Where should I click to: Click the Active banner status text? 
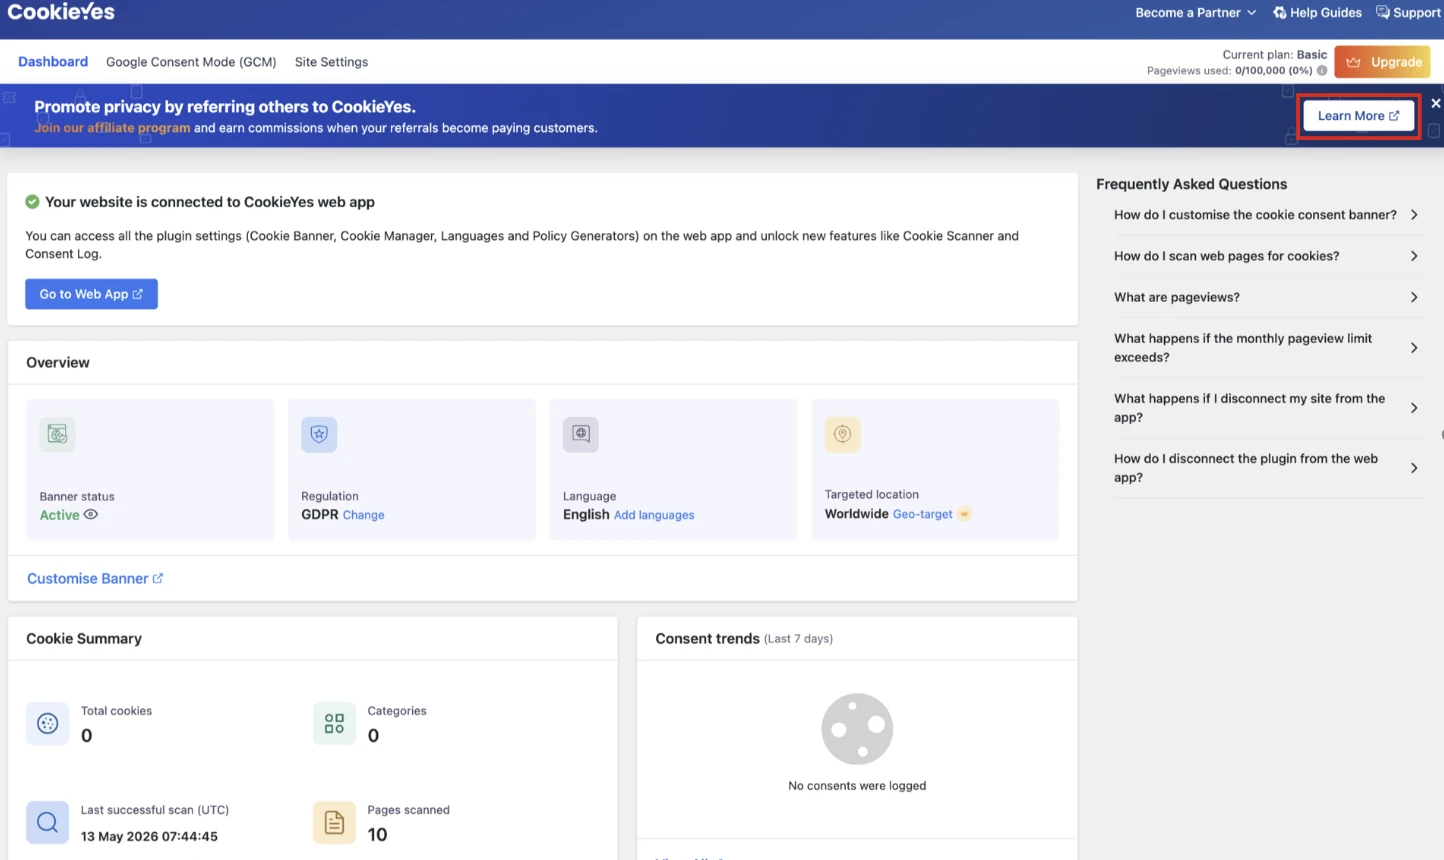pyautogui.click(x=59, y=515)
